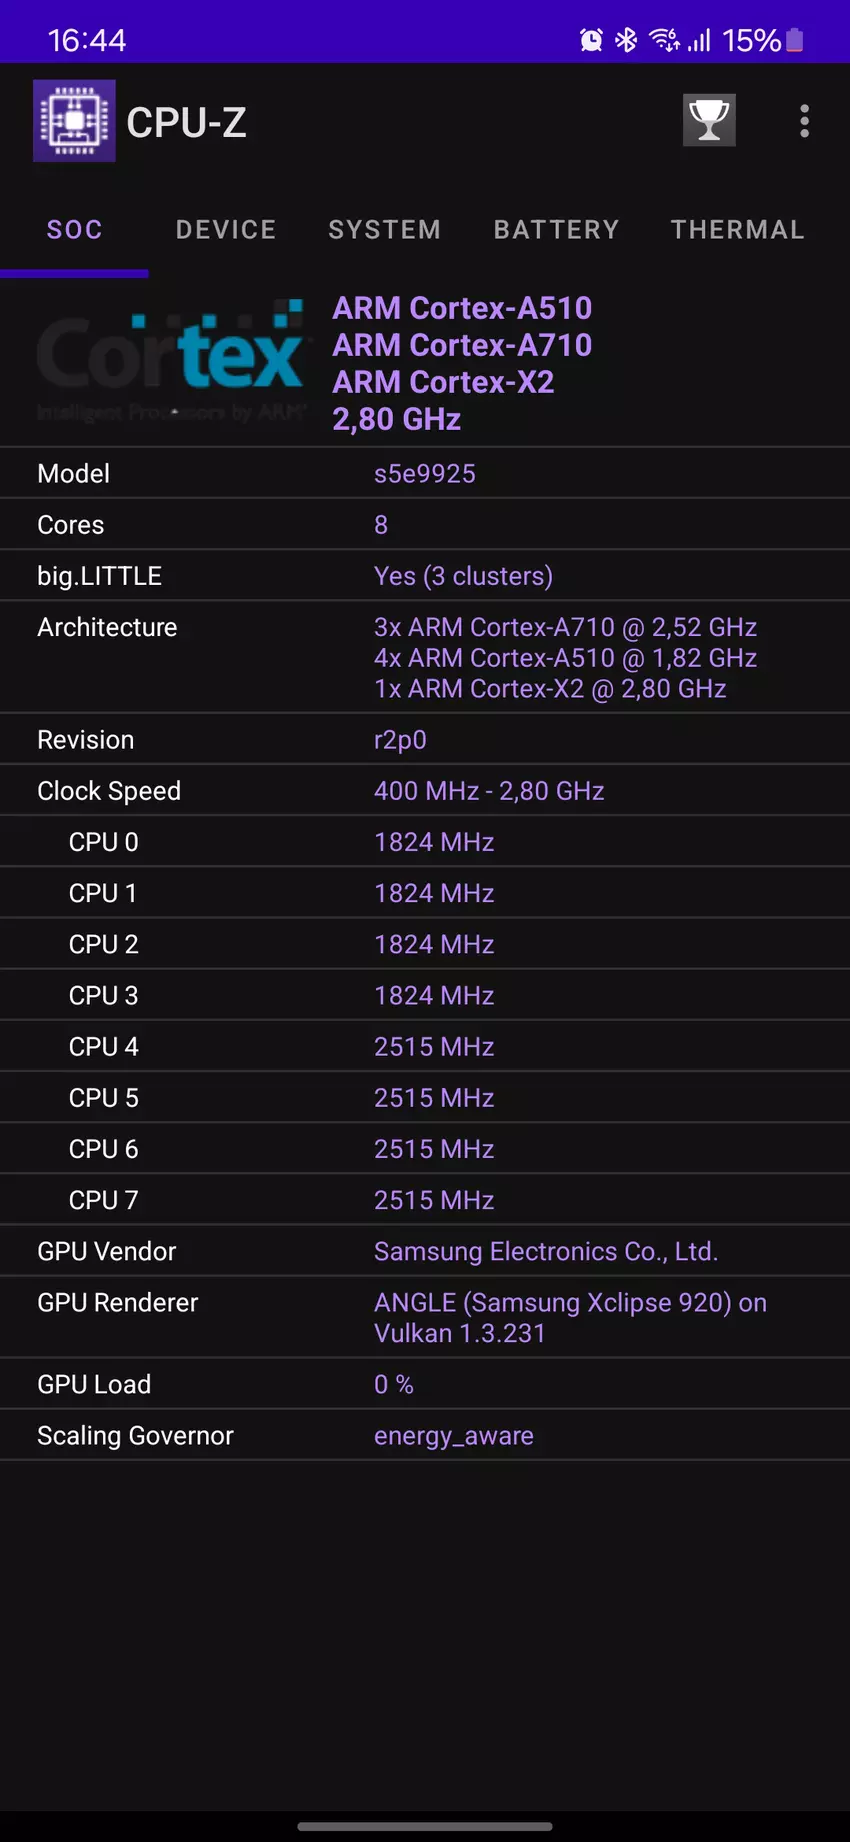Switch to the DEVICE tab
Viewport: 850px width, 1842px height.
tap(226, 230)
